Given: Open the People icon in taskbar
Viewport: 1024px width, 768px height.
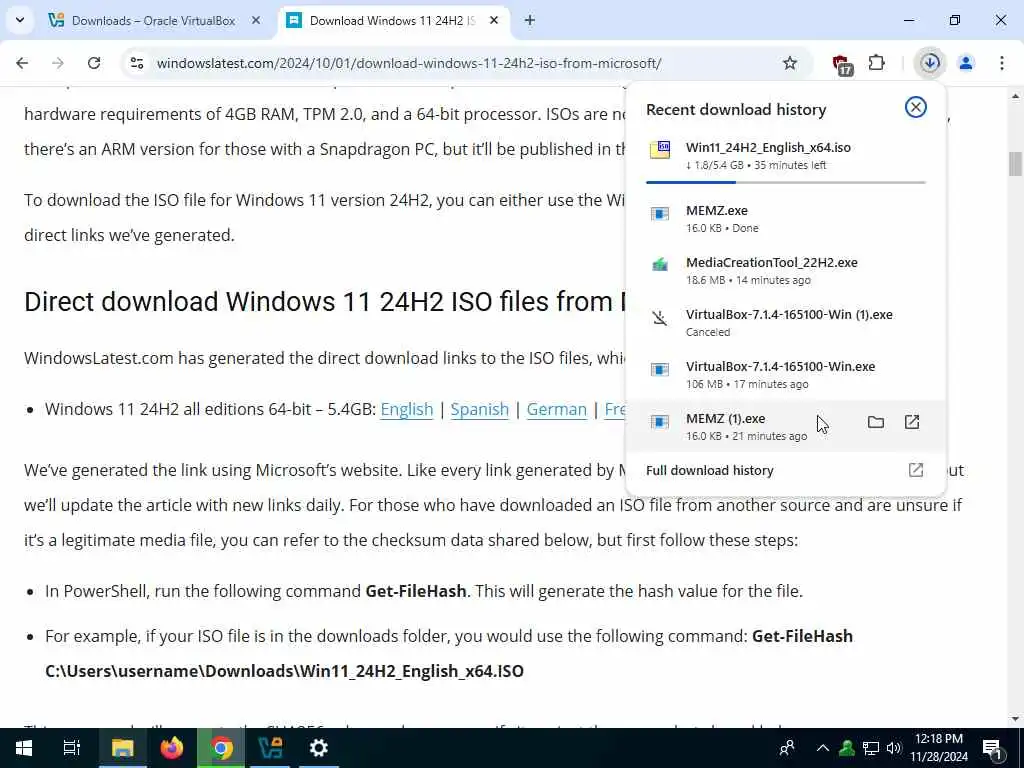Looking at the screenshot, I should [x=788, y=748].
